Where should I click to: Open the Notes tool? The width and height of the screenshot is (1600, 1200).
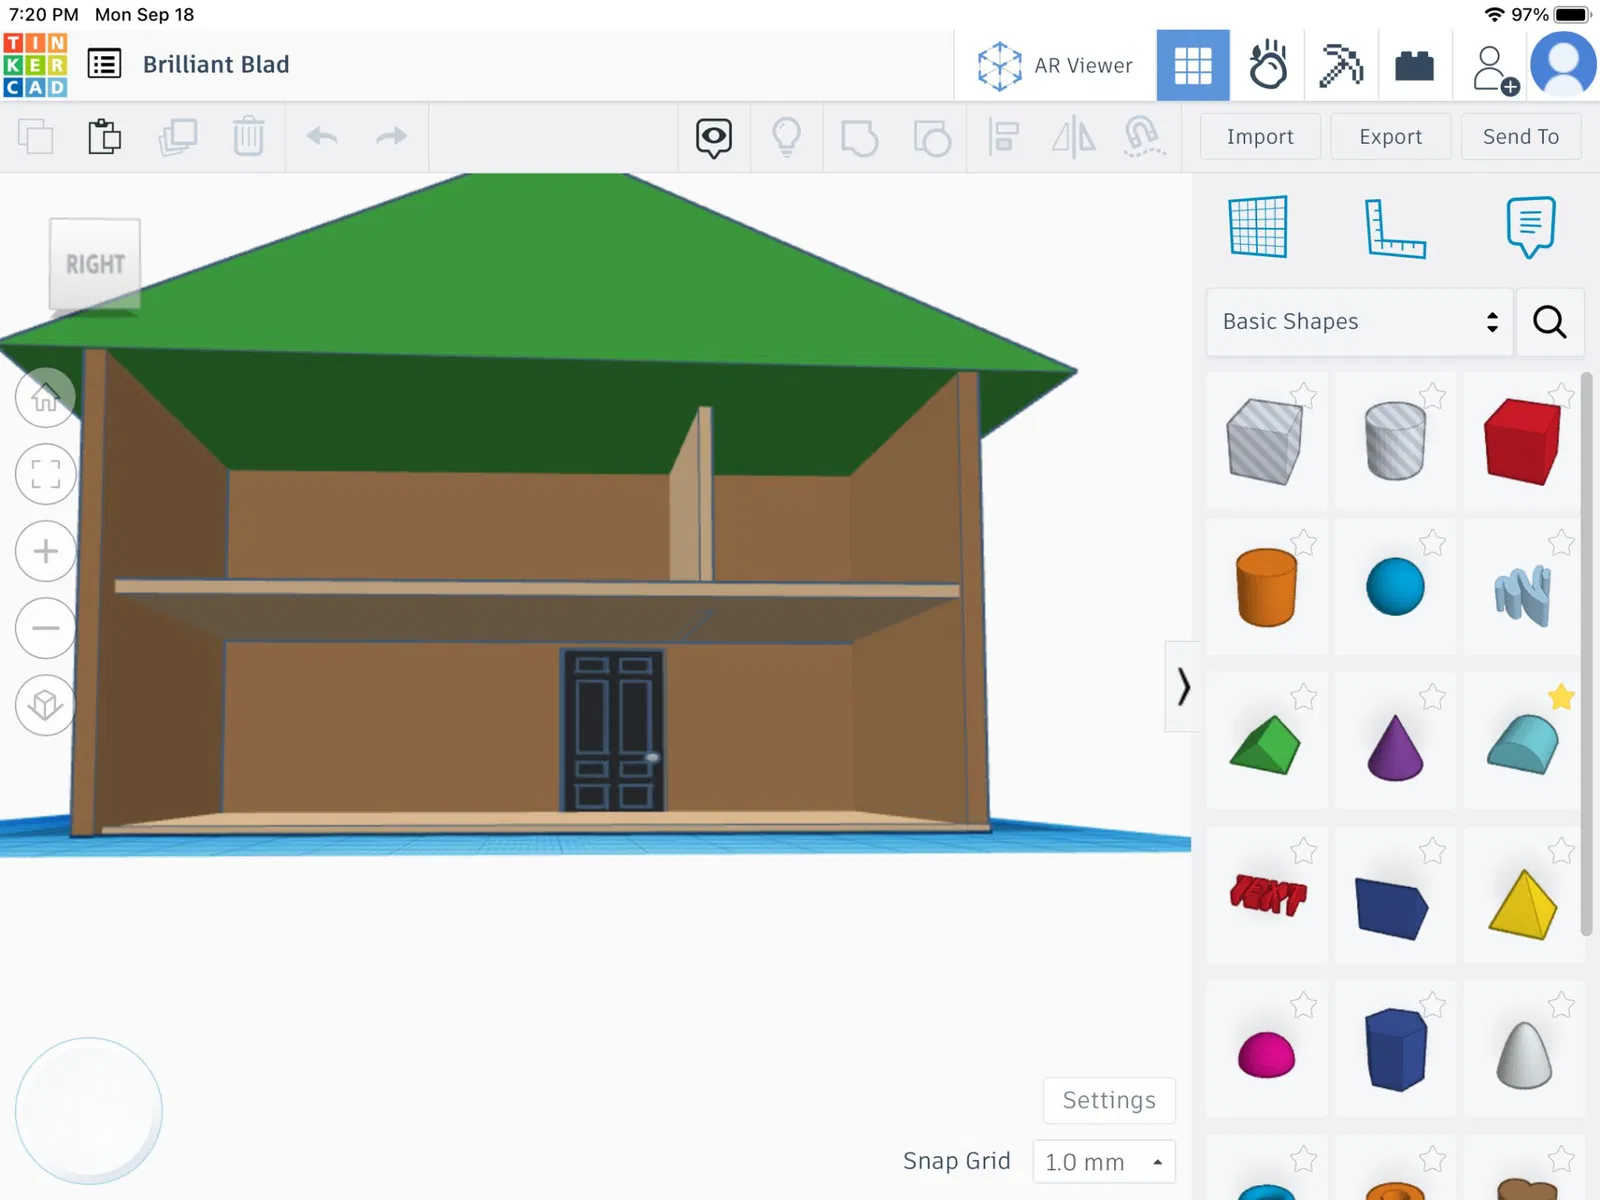click(x=1530, y=227)
